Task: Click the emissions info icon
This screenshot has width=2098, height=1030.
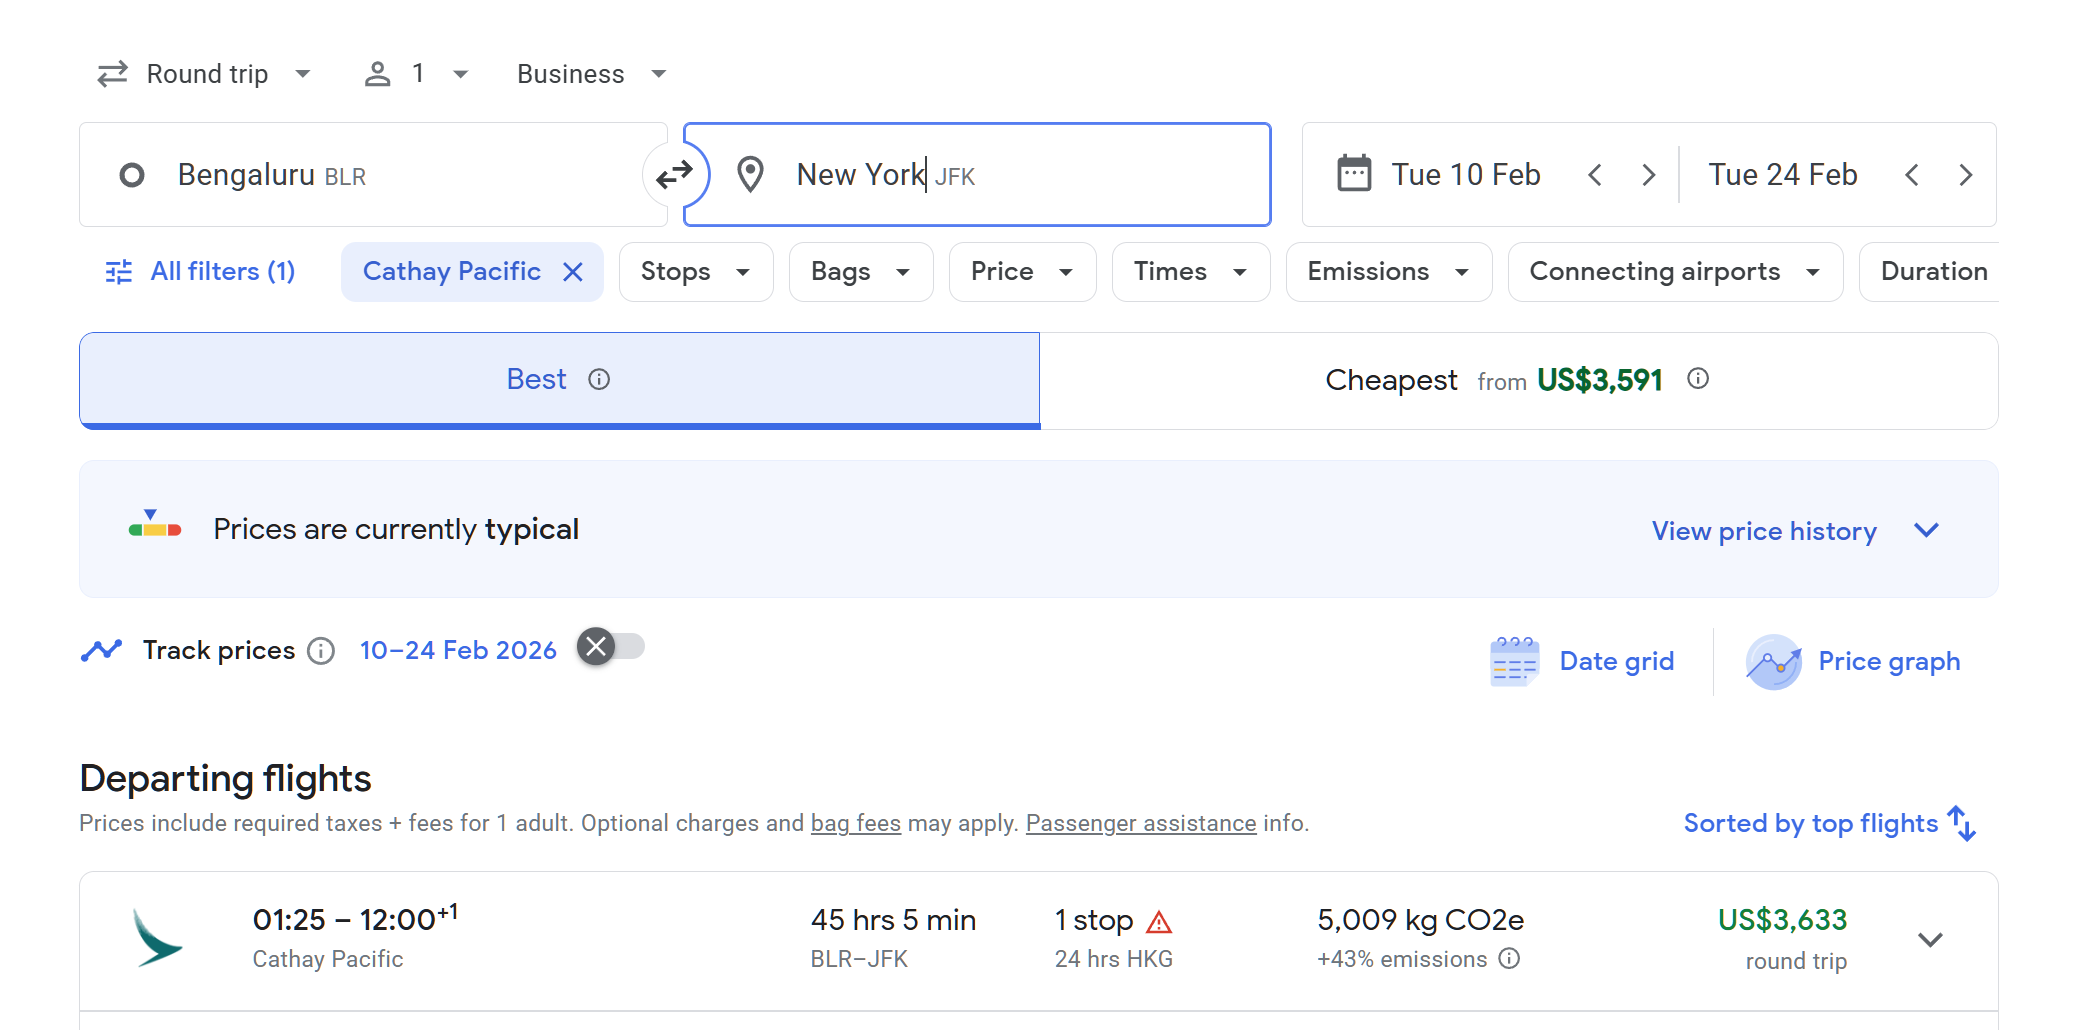Action: (1510, 959)
